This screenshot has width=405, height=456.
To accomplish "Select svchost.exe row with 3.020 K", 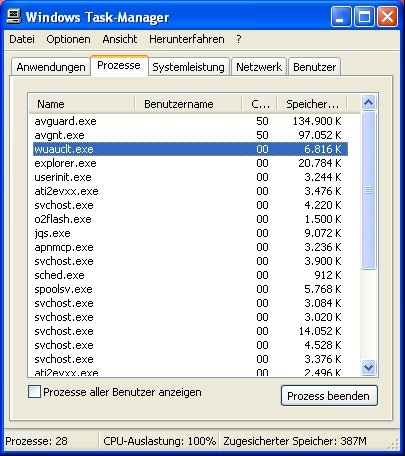I will click(190, 317).
